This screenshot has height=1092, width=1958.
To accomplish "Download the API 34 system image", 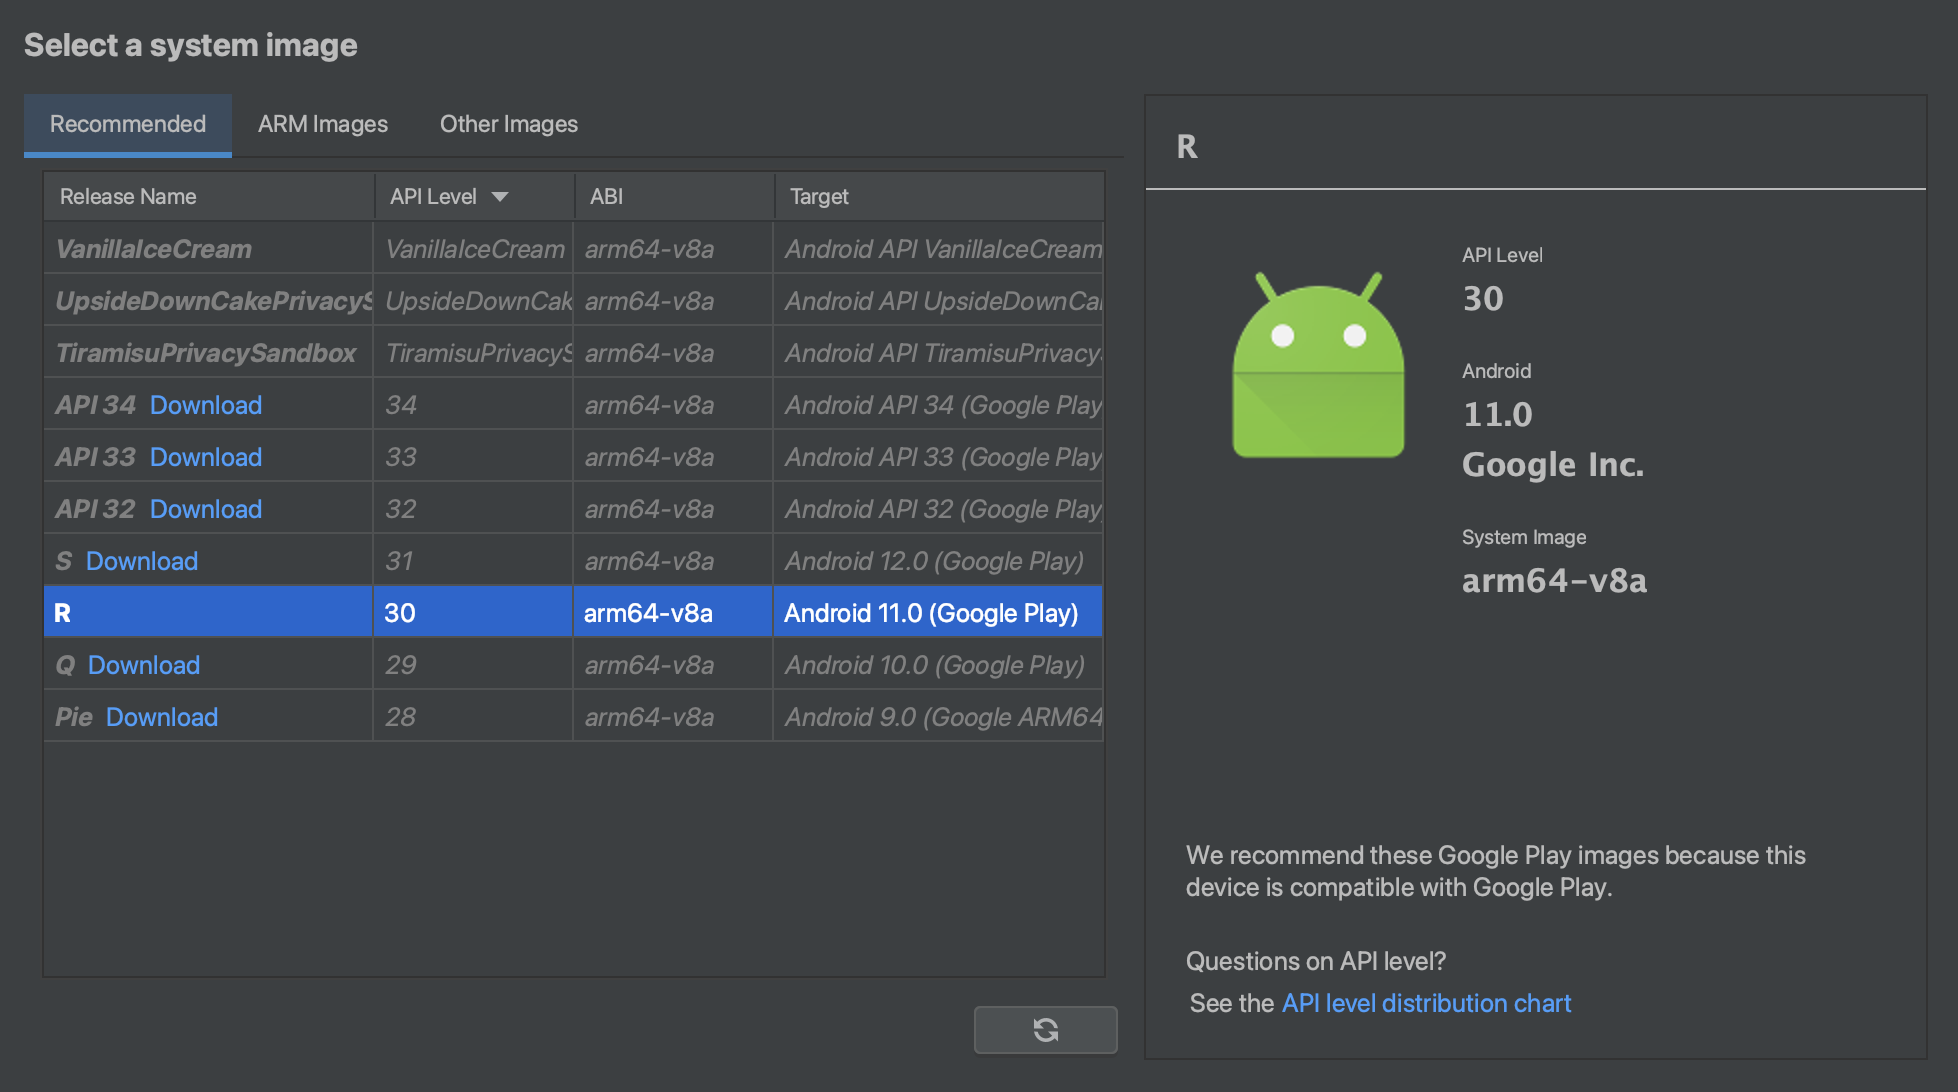I will [x=205, y=405].
